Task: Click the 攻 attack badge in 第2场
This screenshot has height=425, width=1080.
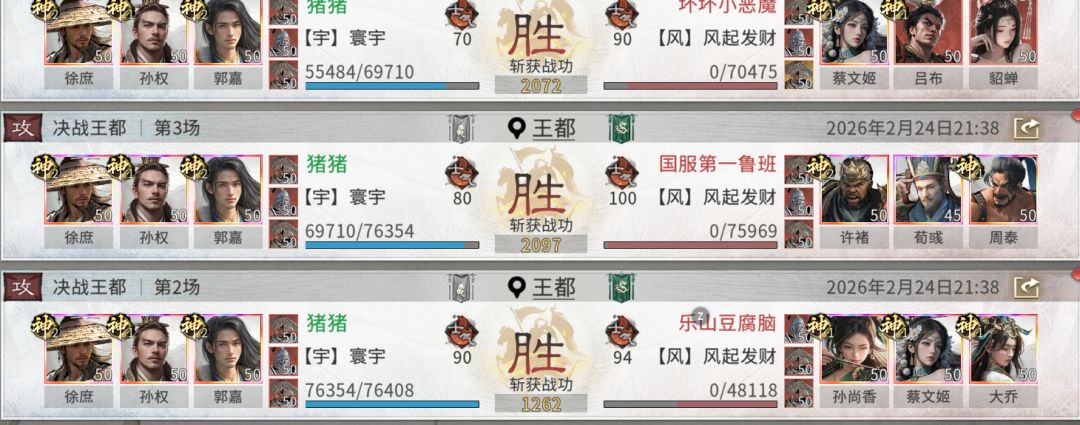Action: pyautogui.click(x=23, y=287)
